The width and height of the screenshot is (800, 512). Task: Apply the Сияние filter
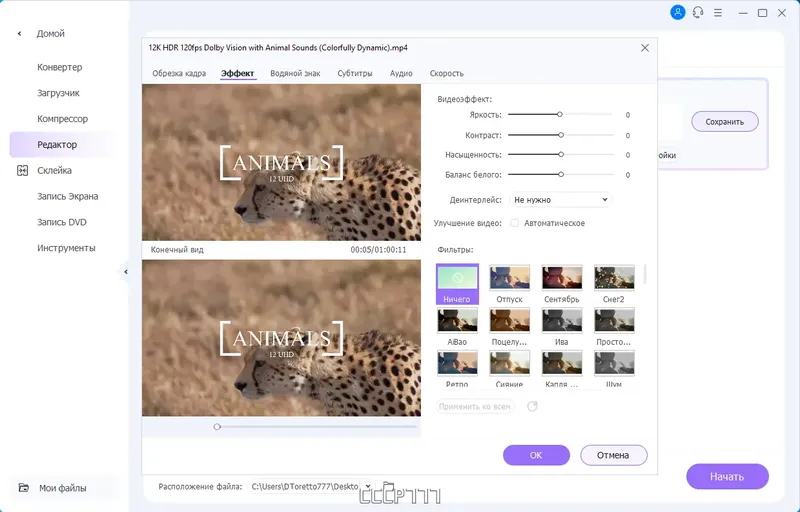point(510,369)
